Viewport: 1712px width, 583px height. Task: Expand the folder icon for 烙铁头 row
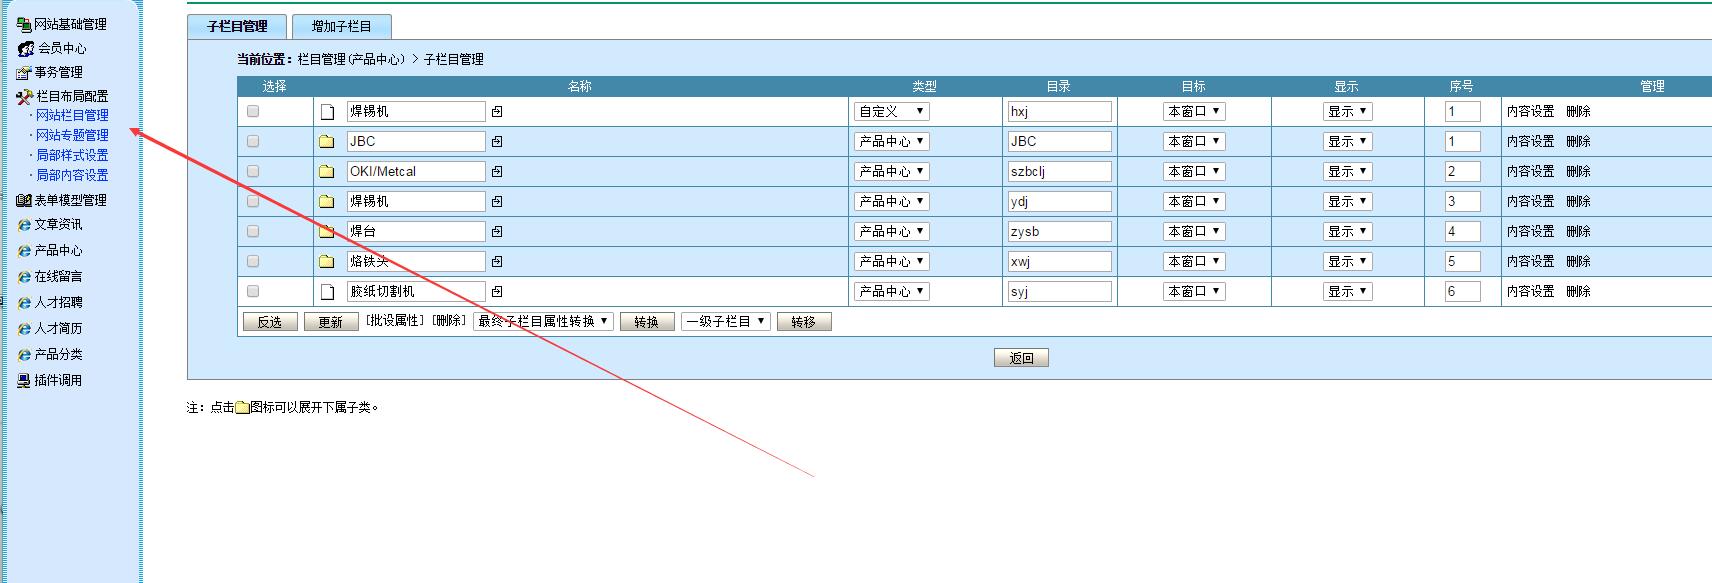(326, 262)
